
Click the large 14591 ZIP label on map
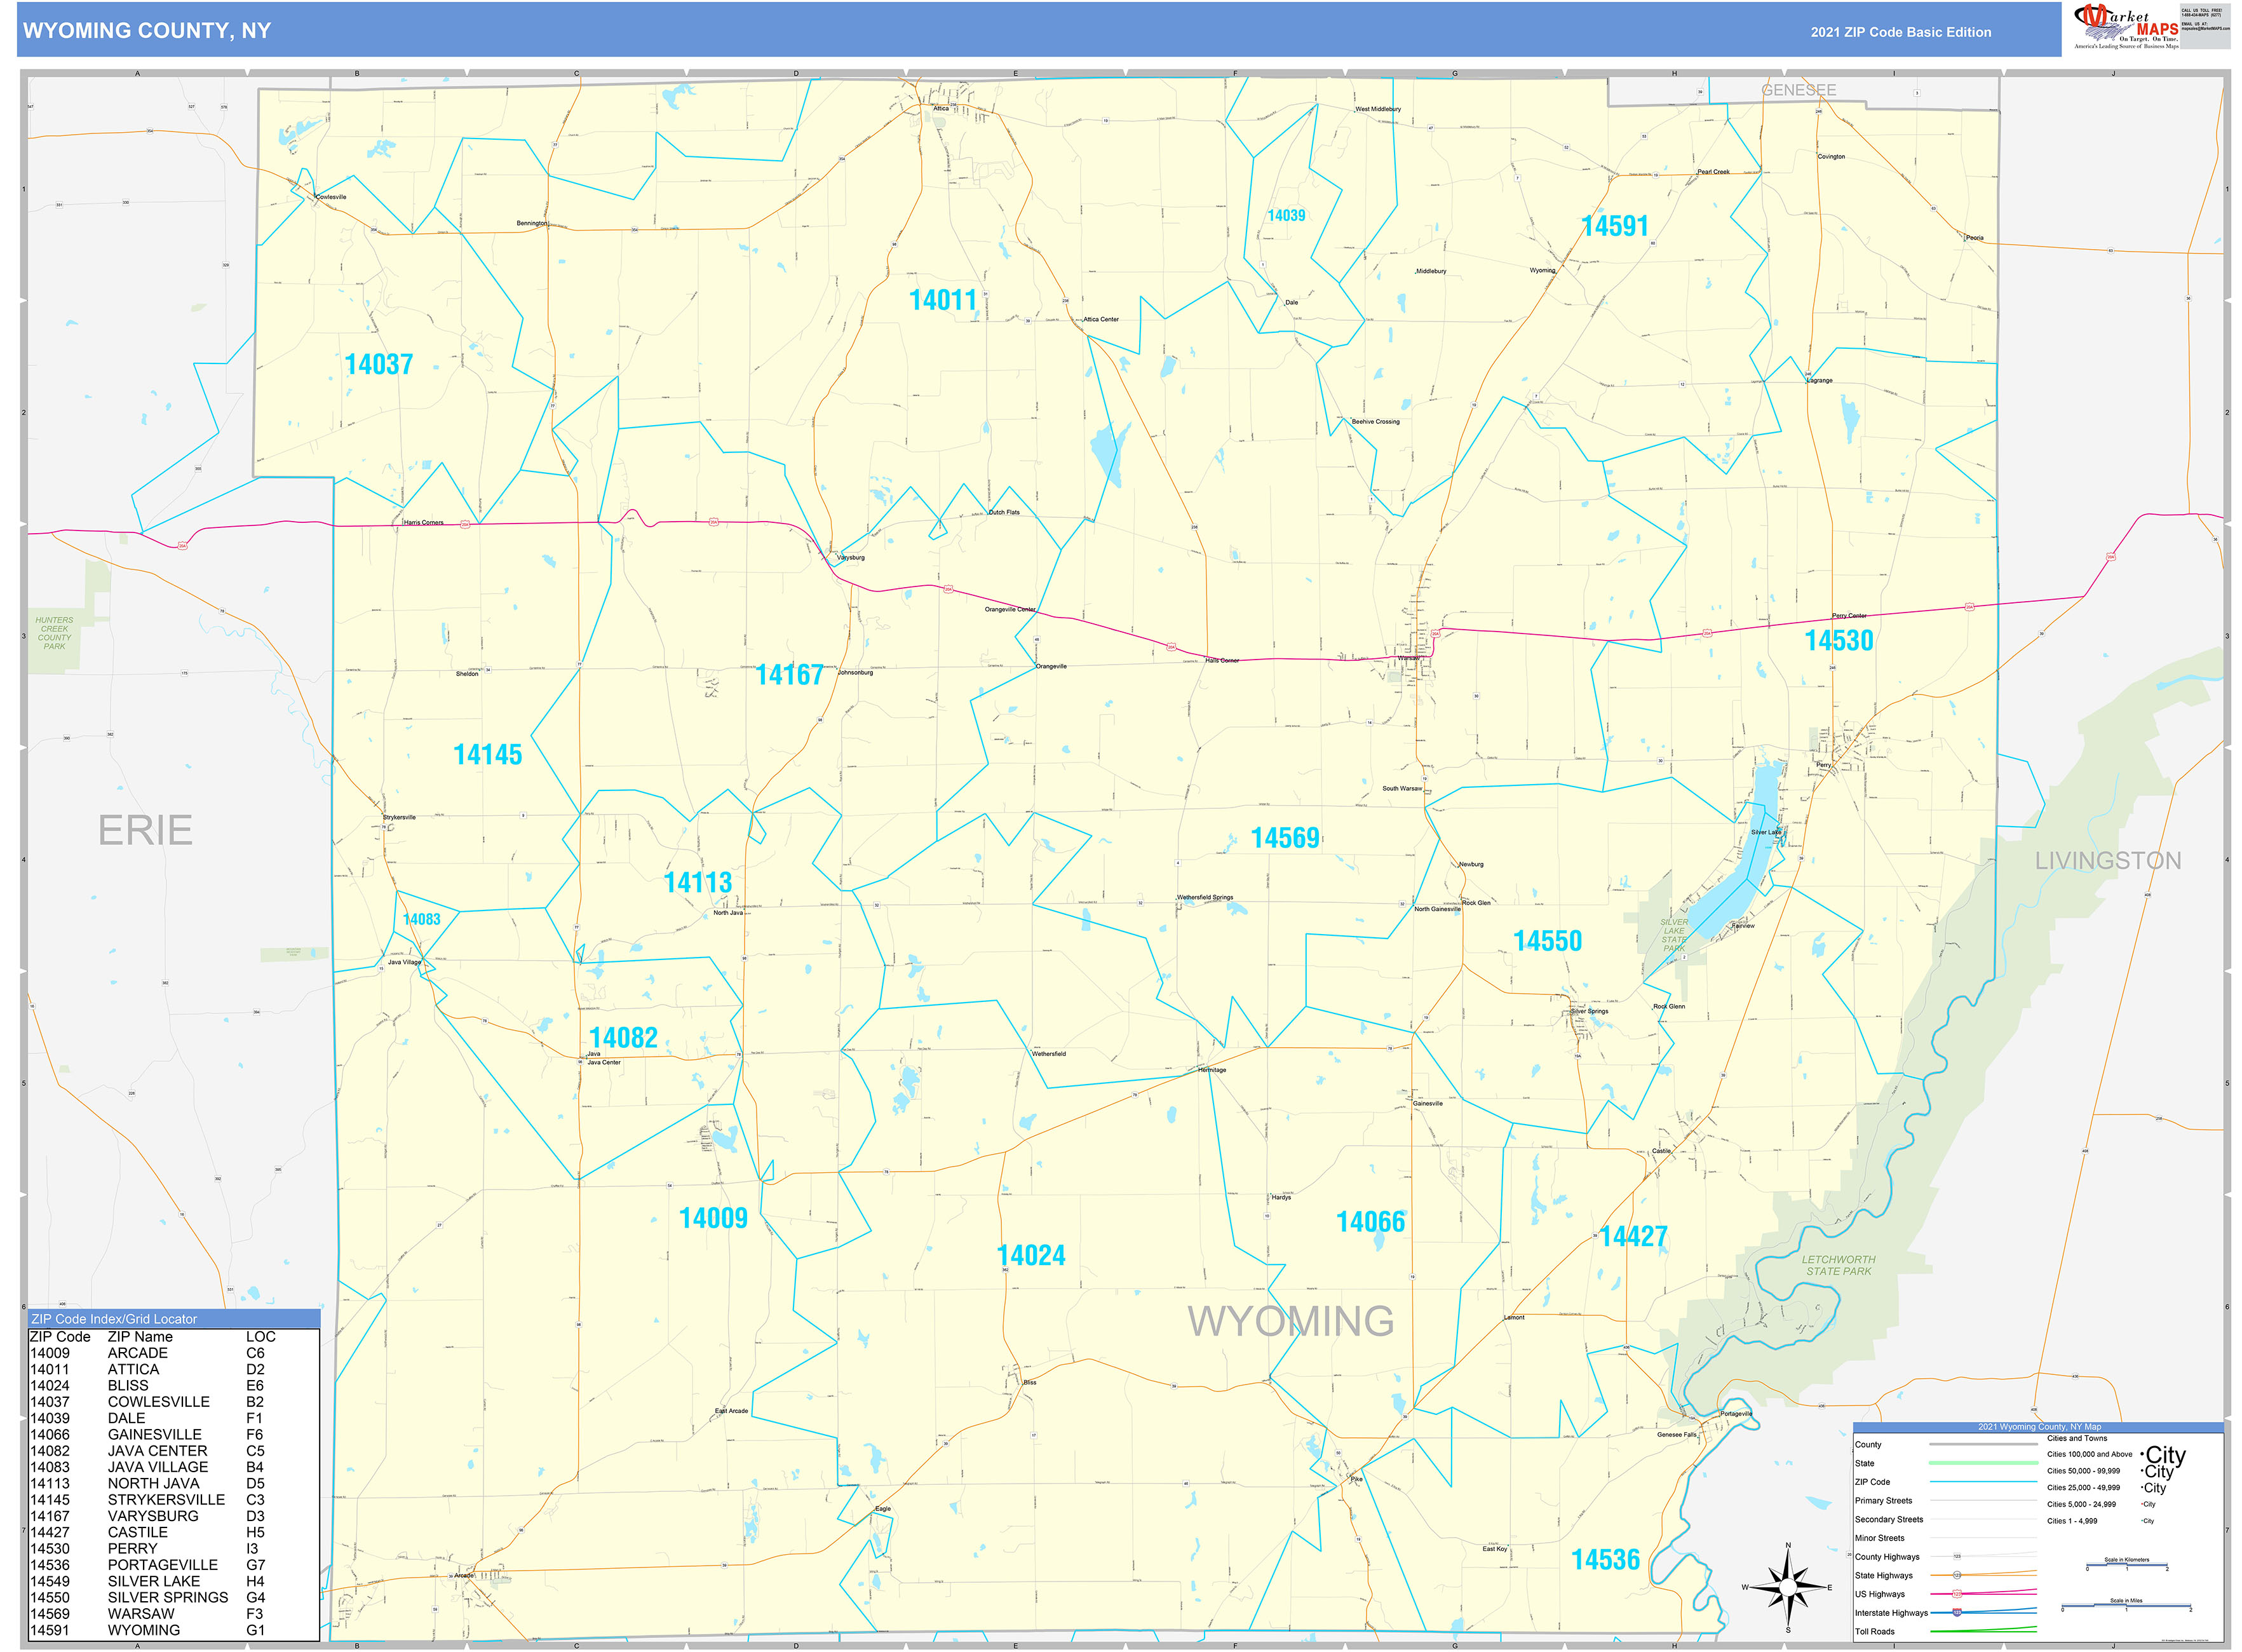click(x=1614, y=226)
